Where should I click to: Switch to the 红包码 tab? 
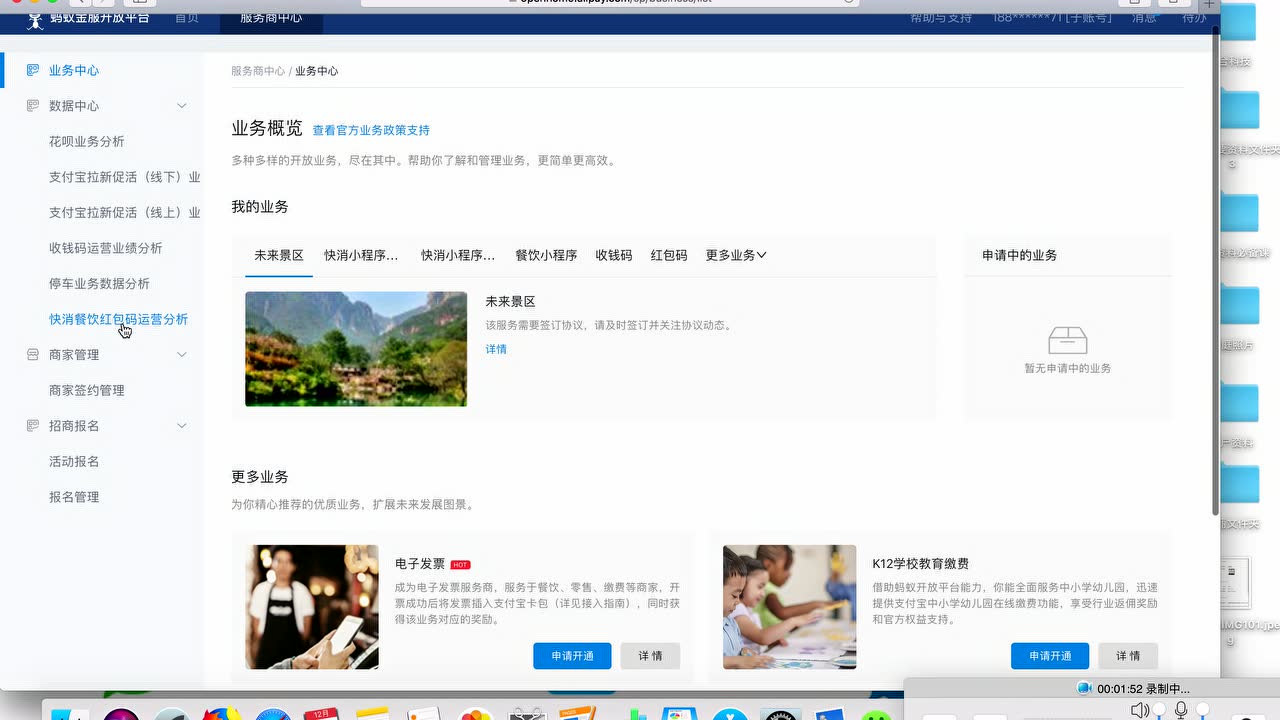669,255
